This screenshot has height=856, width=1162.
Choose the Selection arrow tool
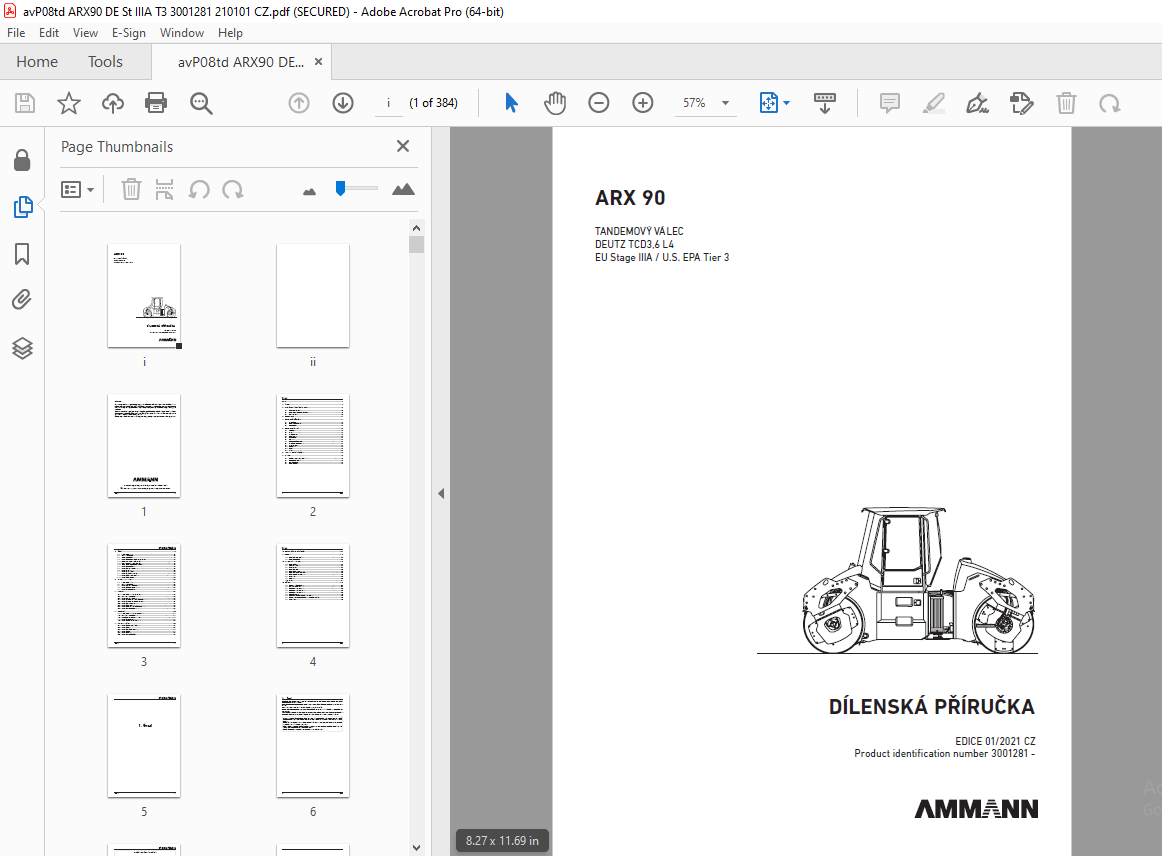coord(511,103)
